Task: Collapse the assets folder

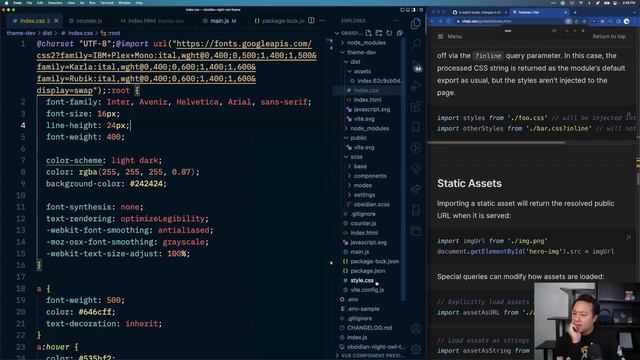Action: (x=362, y=71)
